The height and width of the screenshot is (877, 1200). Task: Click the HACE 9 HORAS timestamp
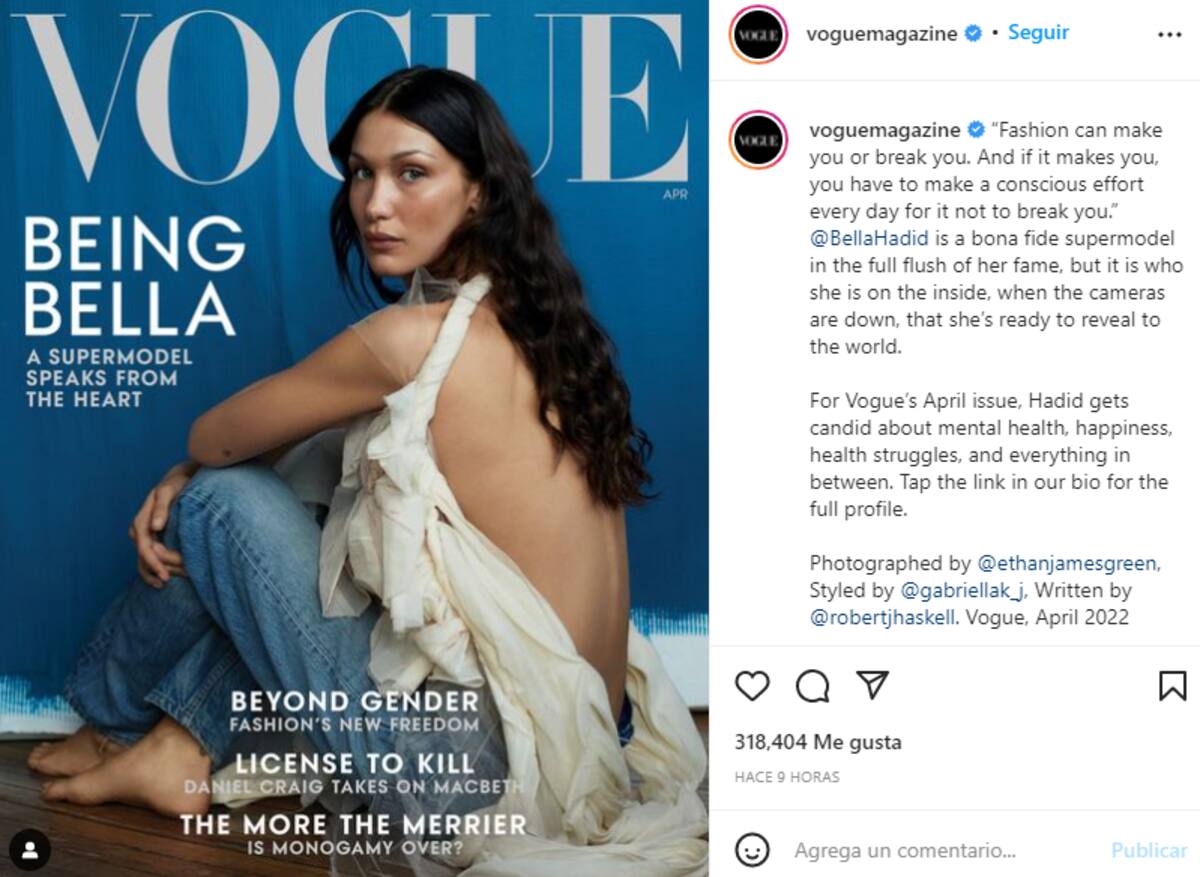(787, 776)
